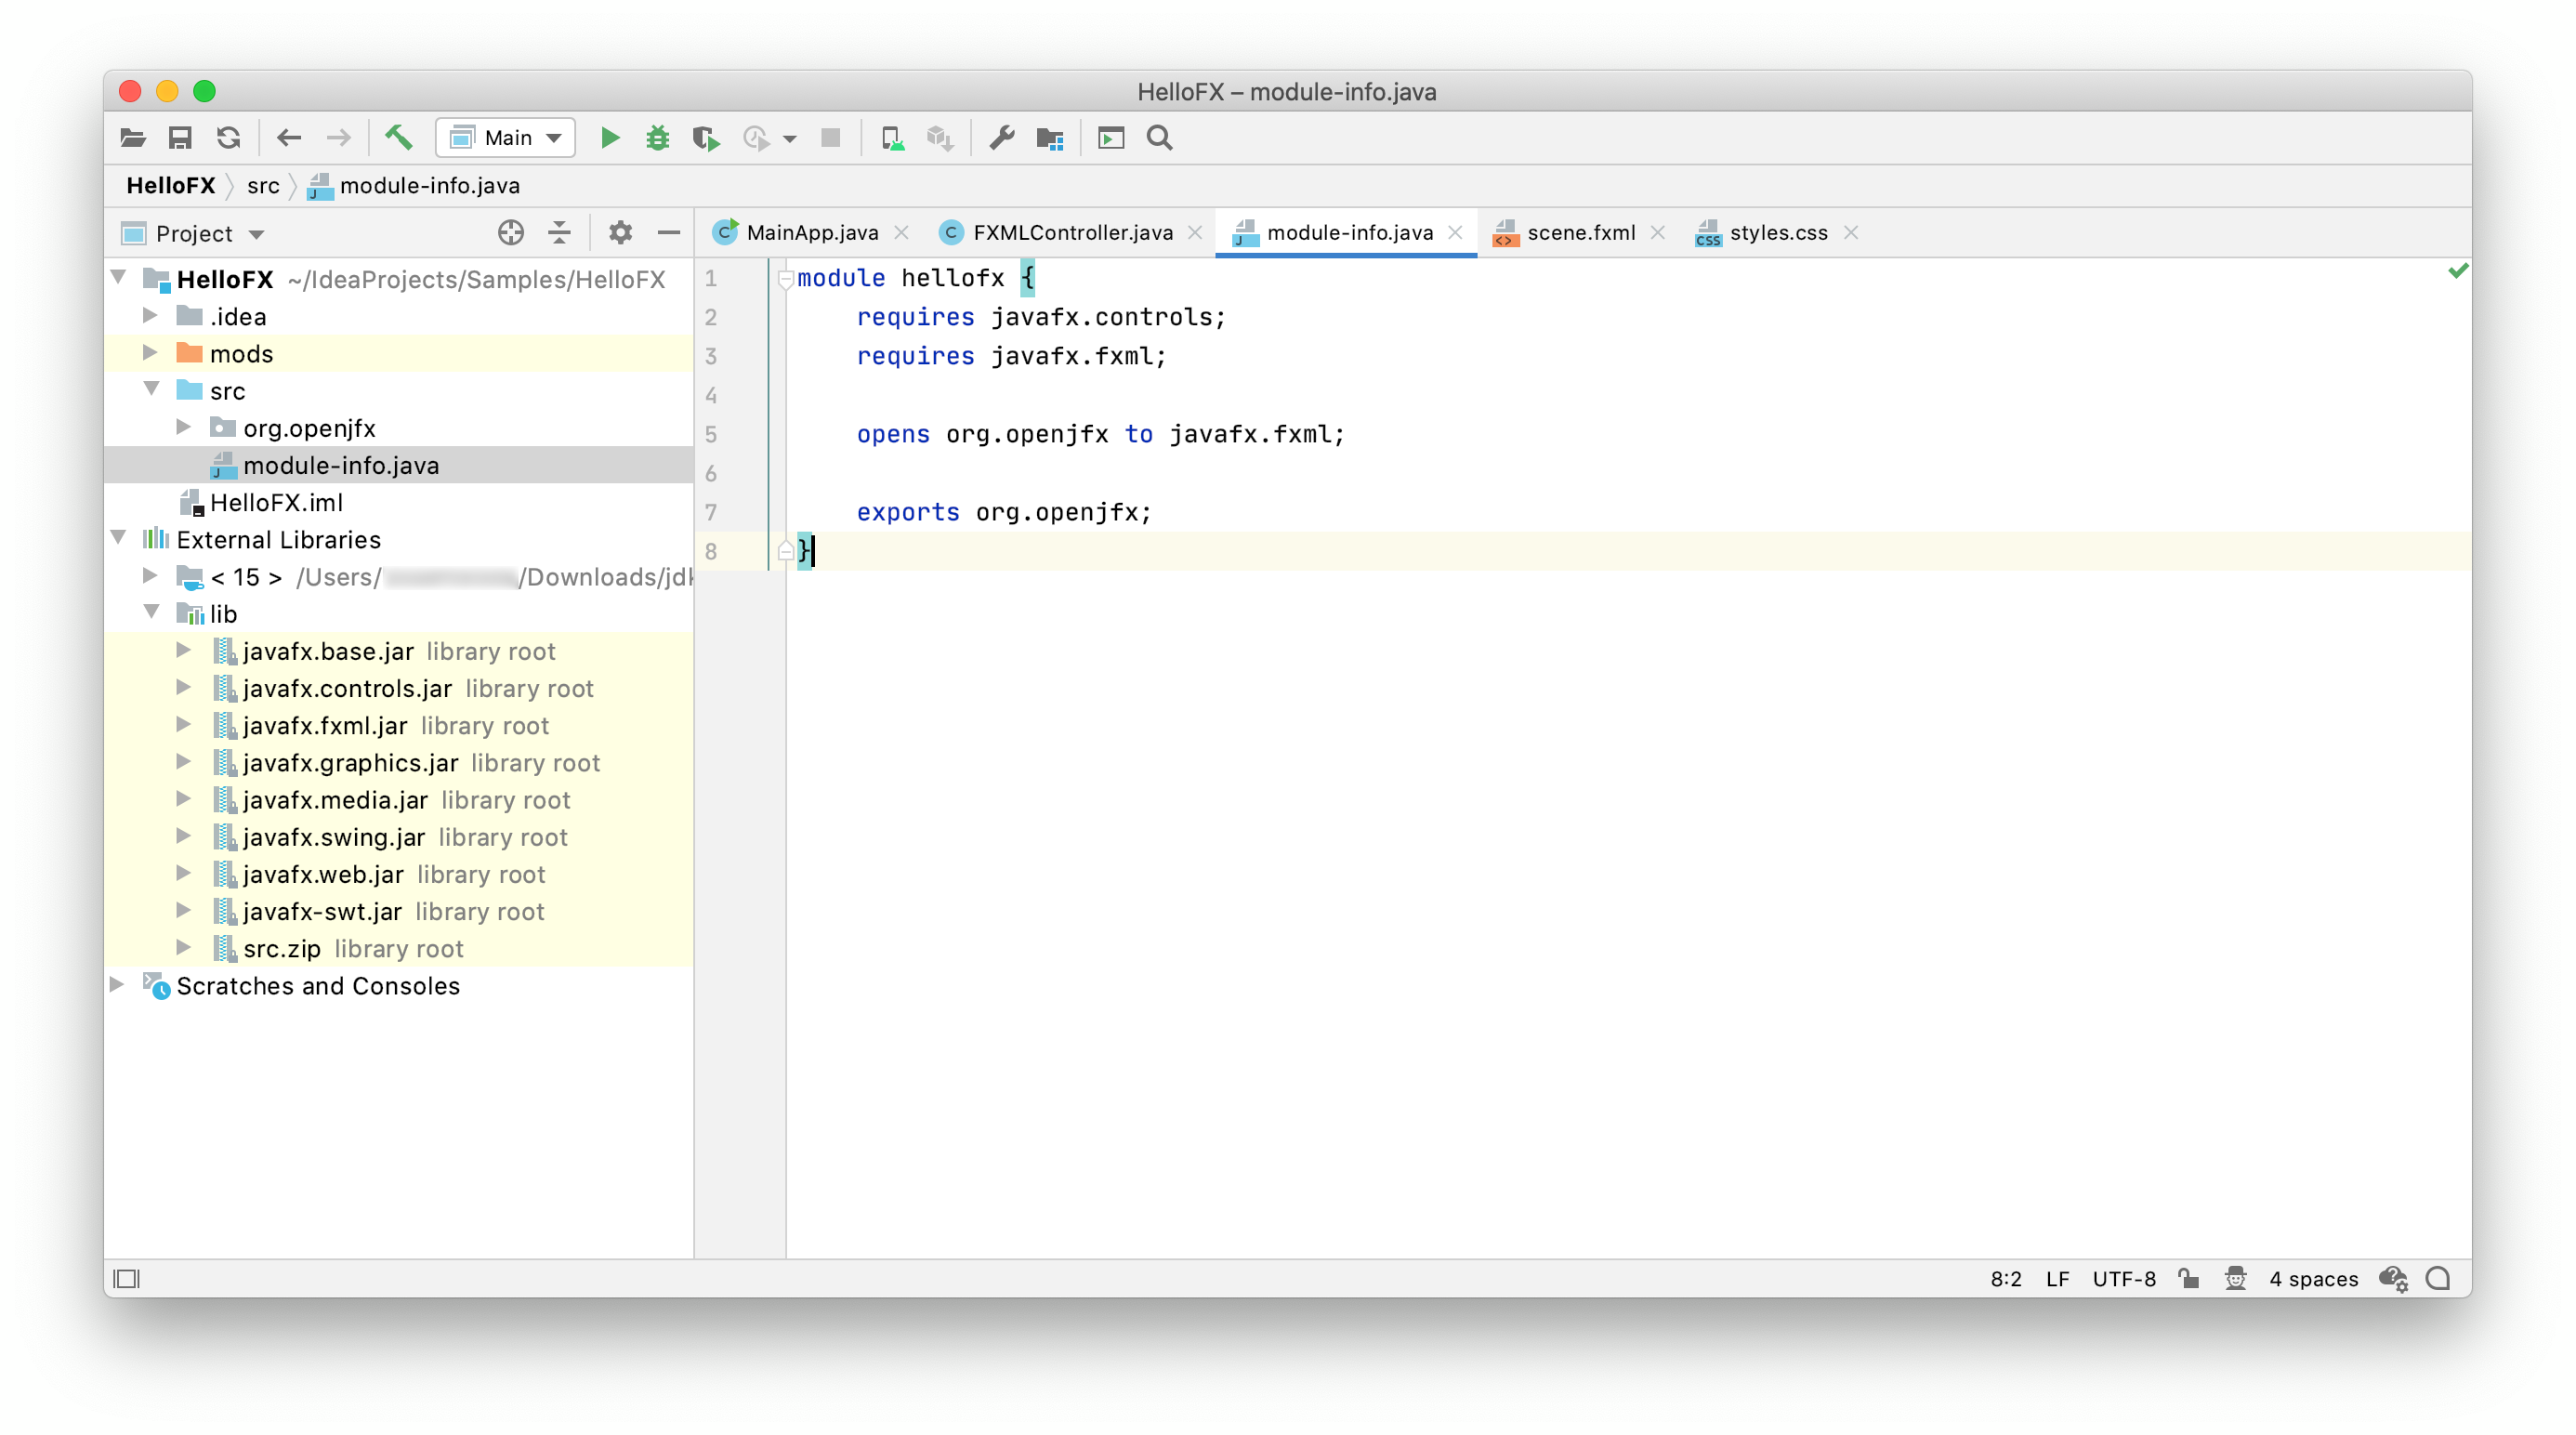Expand the mods folder in project tree
This screenshot has height=1435, width=2576.
[x=150, y=353]
